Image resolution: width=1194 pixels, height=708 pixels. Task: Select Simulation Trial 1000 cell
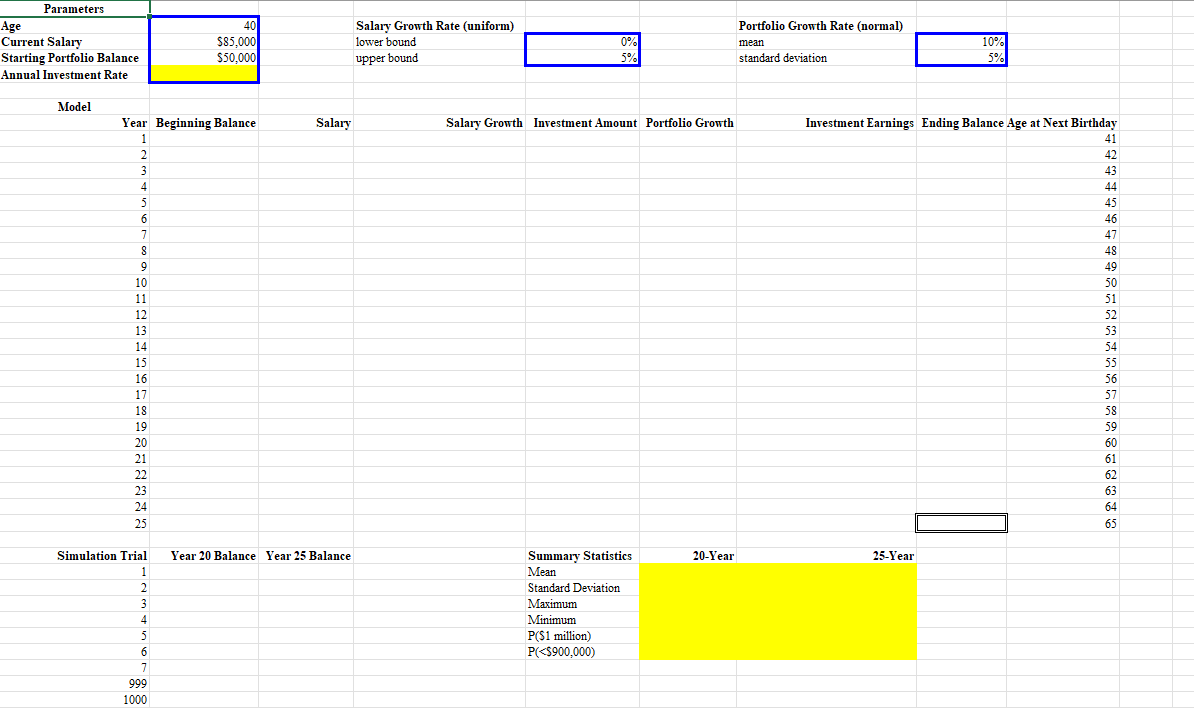75,700
